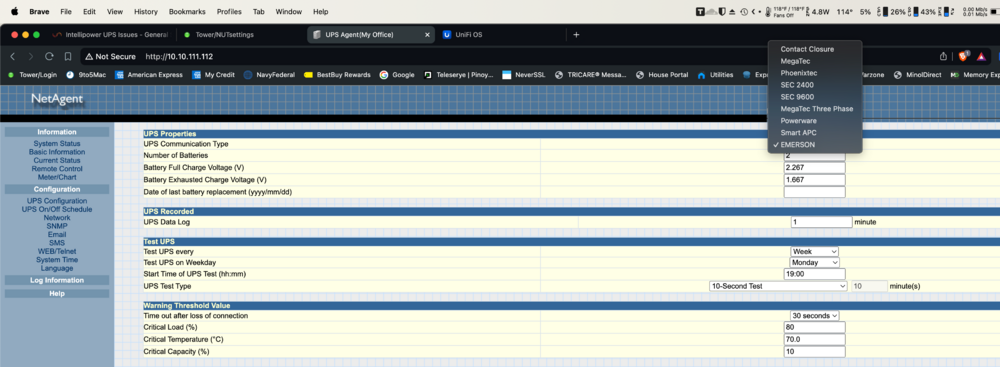Open UPS On/Off Schedule page

[x=57, y=209]
